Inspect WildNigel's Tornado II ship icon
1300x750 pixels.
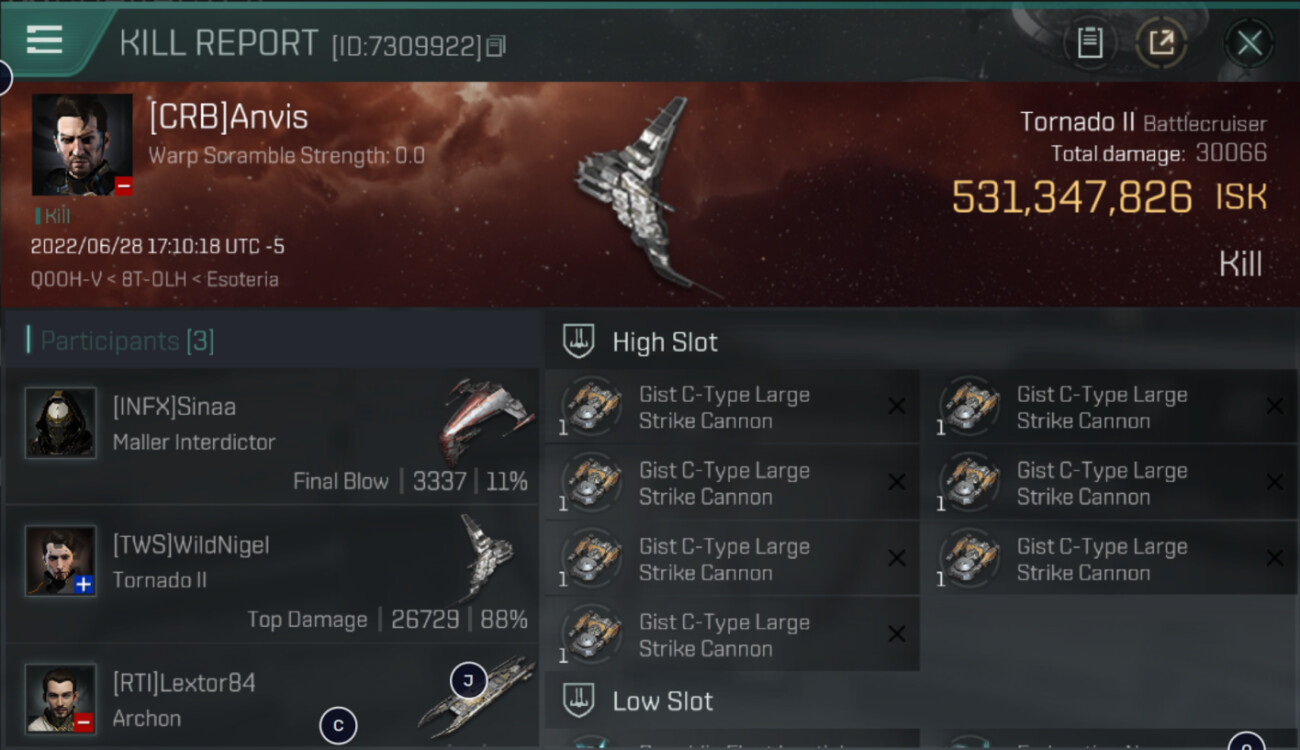click(x=487, y=557)
